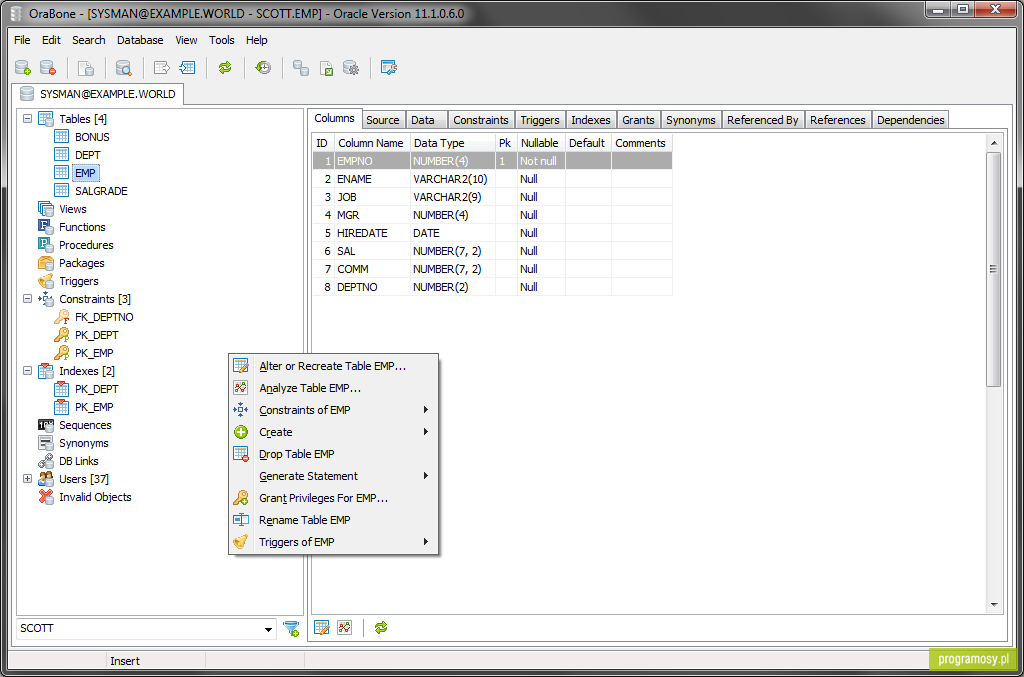Click the green plus Create icon in context menu
The height and width of the screenshot is (677, 1024).
[x=241, y=432]
